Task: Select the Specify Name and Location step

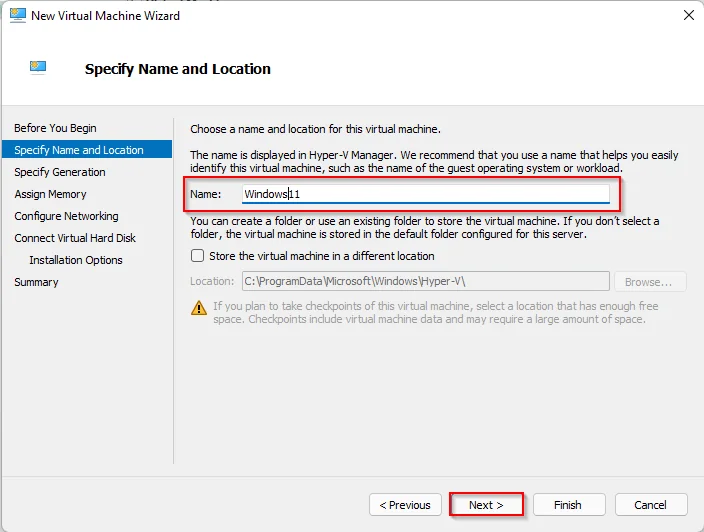Action: pyautogui.click(x=87, y=149)
